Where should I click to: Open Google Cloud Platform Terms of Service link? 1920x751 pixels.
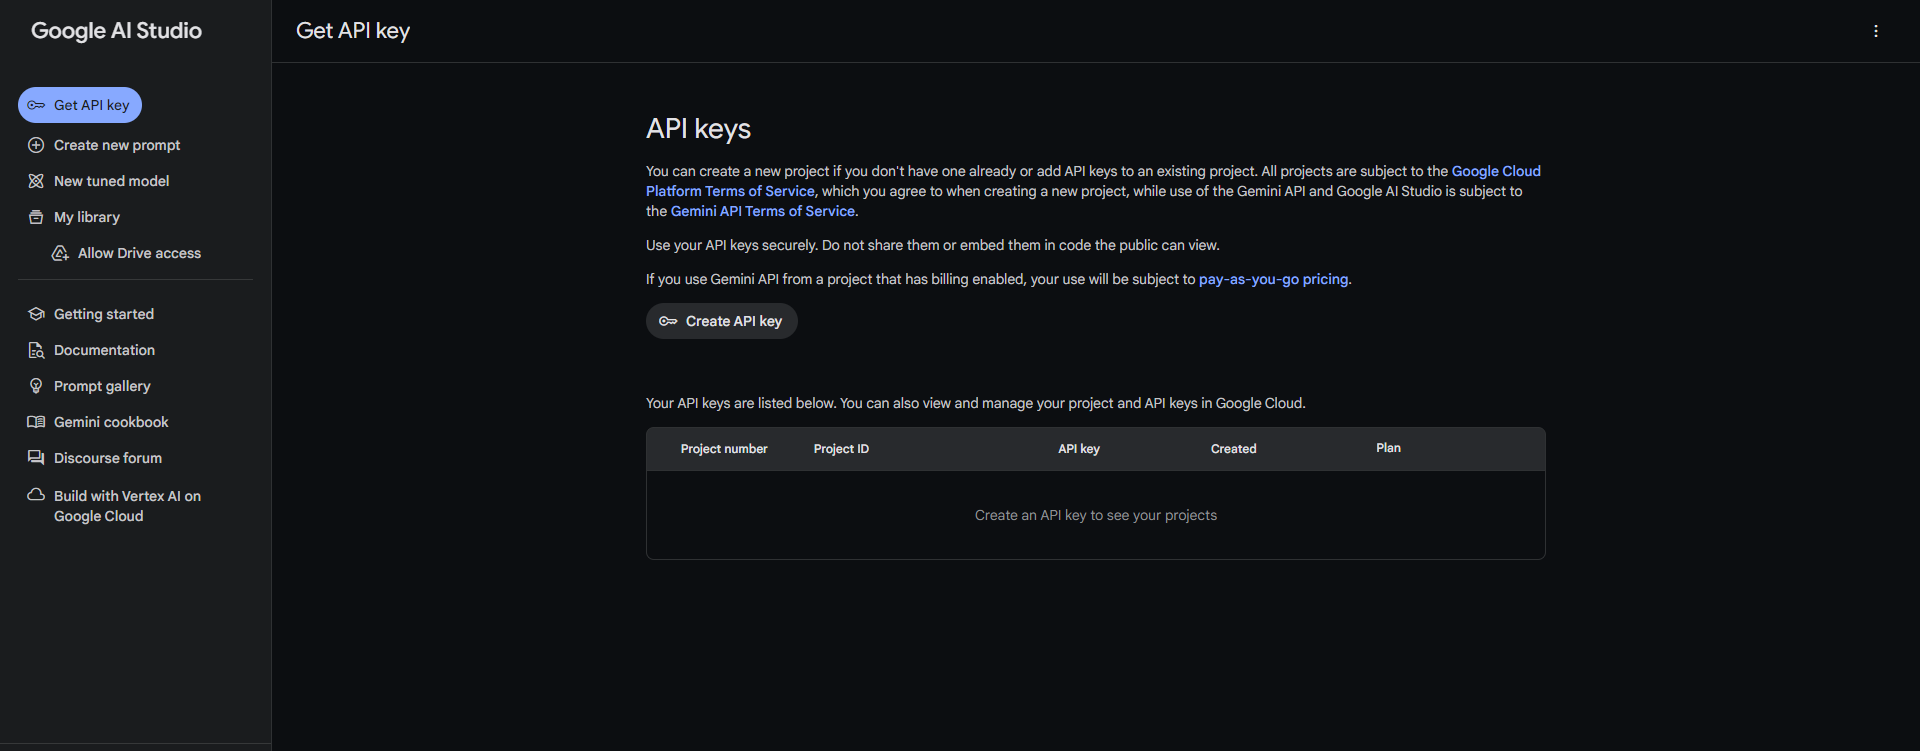point(730,191)
